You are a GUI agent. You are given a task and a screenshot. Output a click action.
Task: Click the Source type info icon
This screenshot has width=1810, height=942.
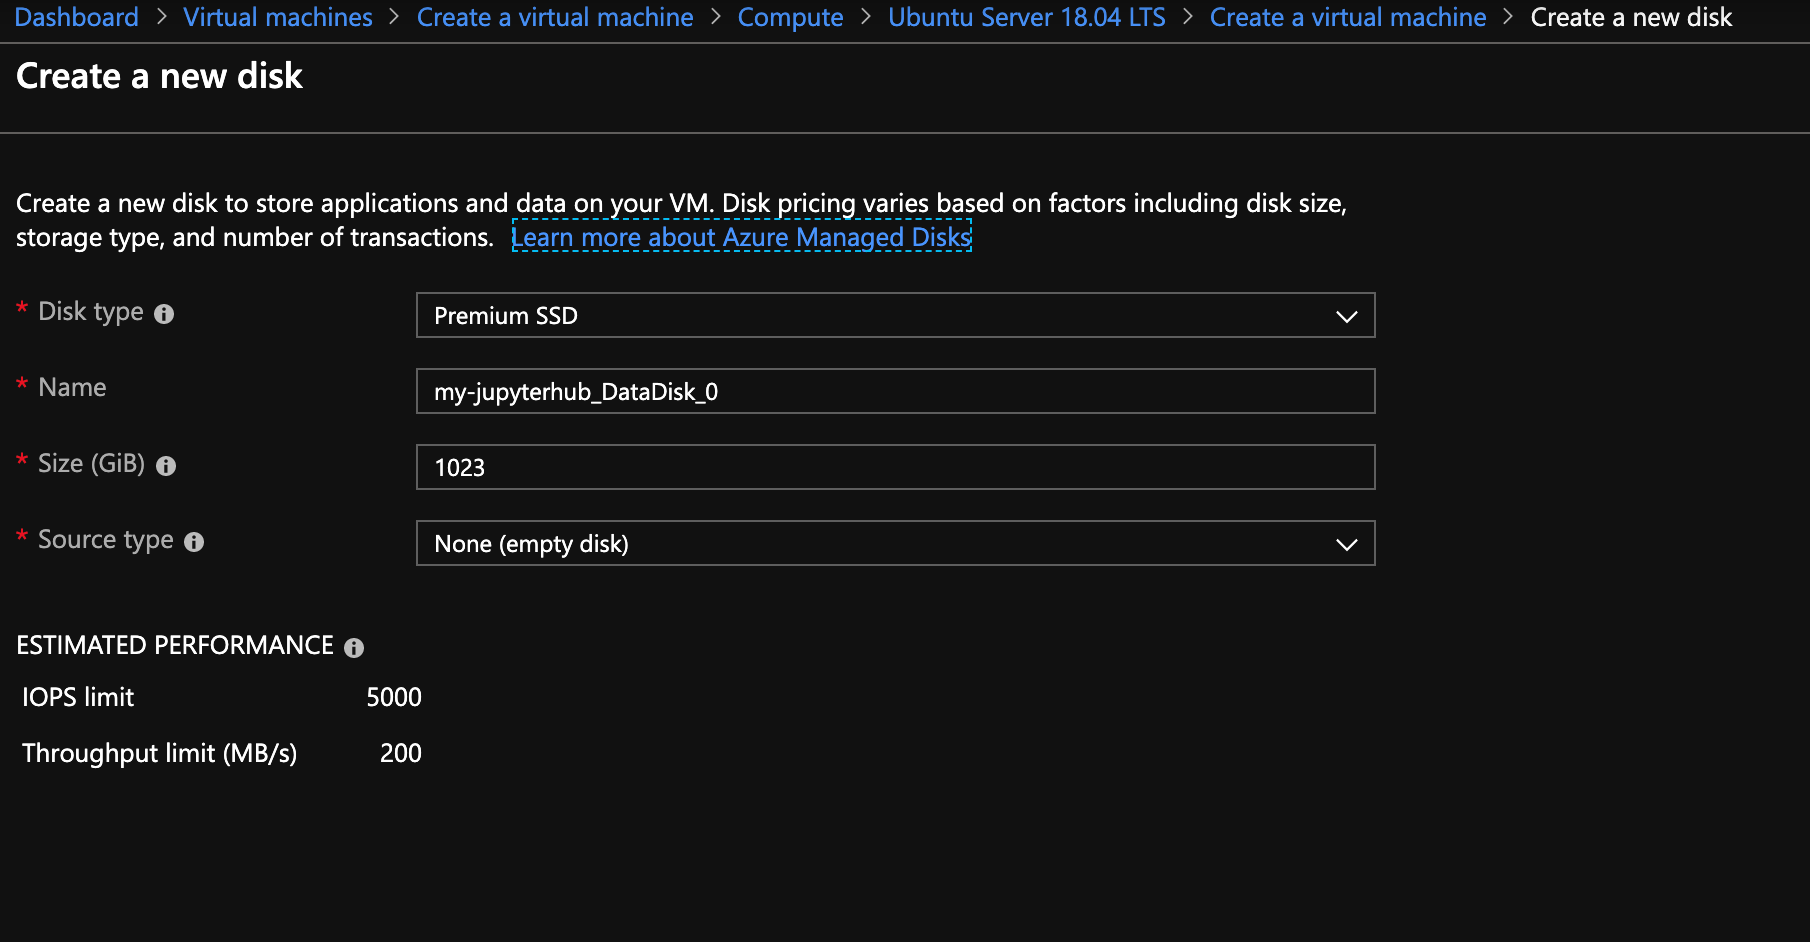click(x=194, y=542)
